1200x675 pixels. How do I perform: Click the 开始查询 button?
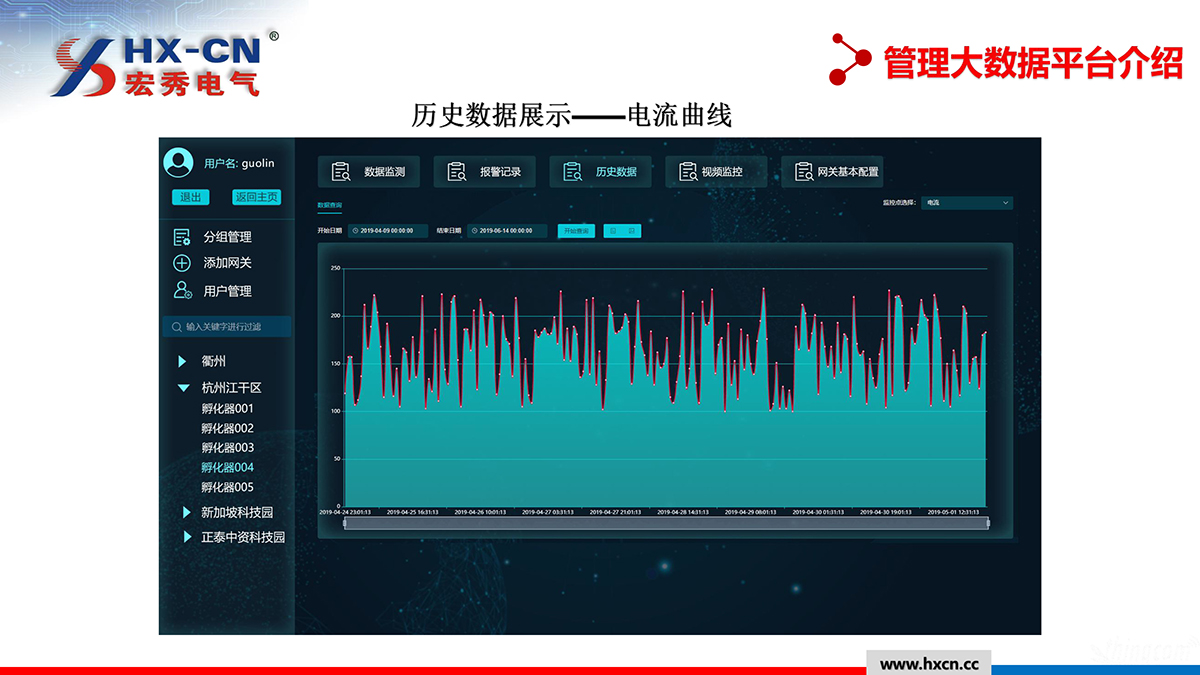pyautogui.click(x=576, y=231)
